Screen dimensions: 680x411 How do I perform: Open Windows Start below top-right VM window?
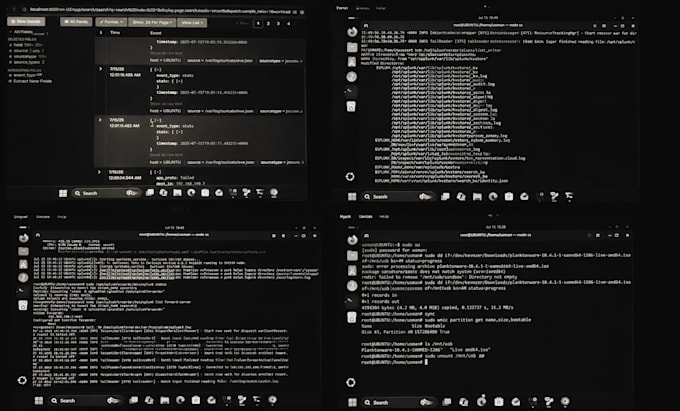pyautogui.click(x=352, y=196)
